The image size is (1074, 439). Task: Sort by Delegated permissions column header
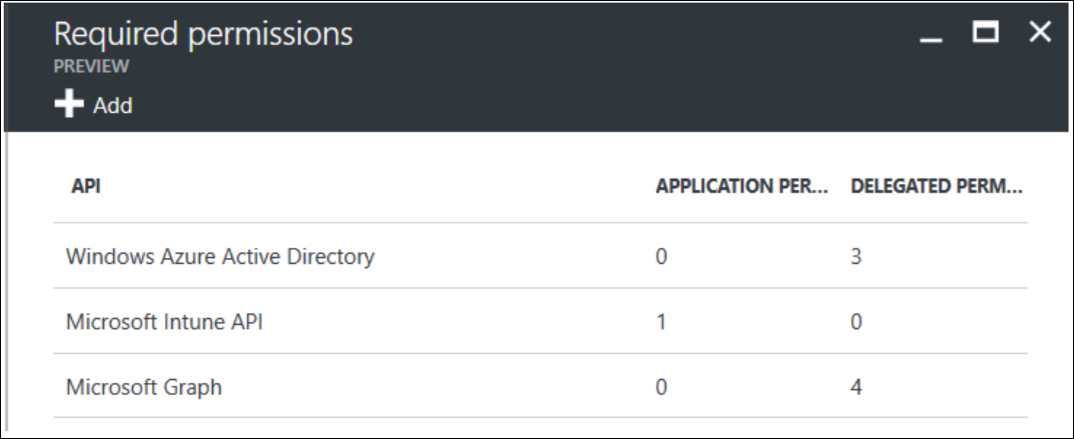[x=936, y=186]
